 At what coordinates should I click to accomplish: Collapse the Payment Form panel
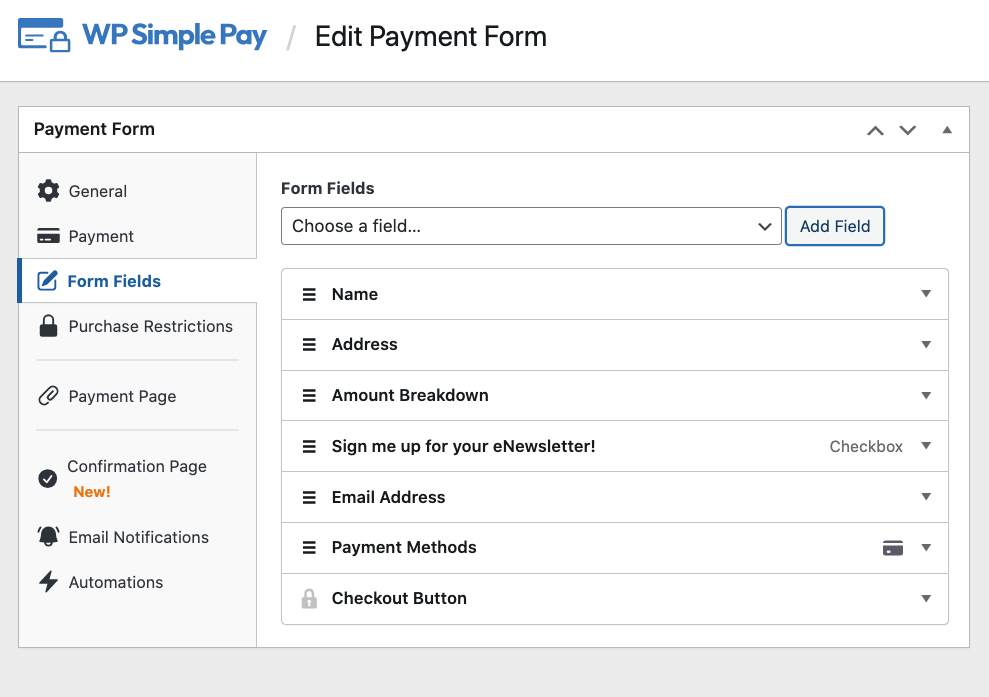(946, 130)
